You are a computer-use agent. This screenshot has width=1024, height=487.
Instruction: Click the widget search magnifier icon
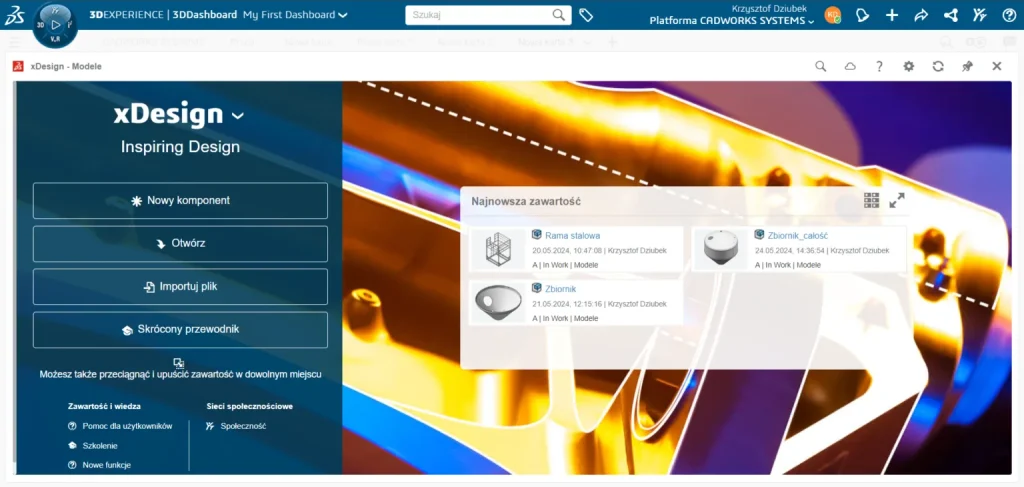(821, 66)
